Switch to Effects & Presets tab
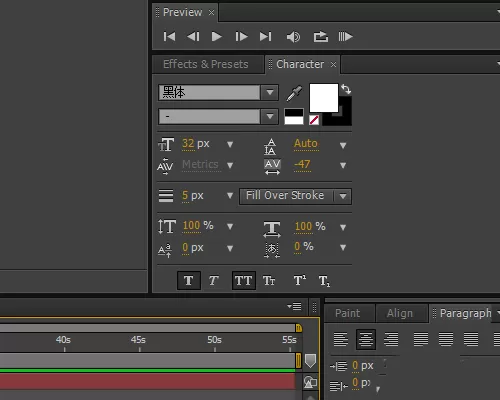Screen dimensions: 500x400 pos(206,64)
